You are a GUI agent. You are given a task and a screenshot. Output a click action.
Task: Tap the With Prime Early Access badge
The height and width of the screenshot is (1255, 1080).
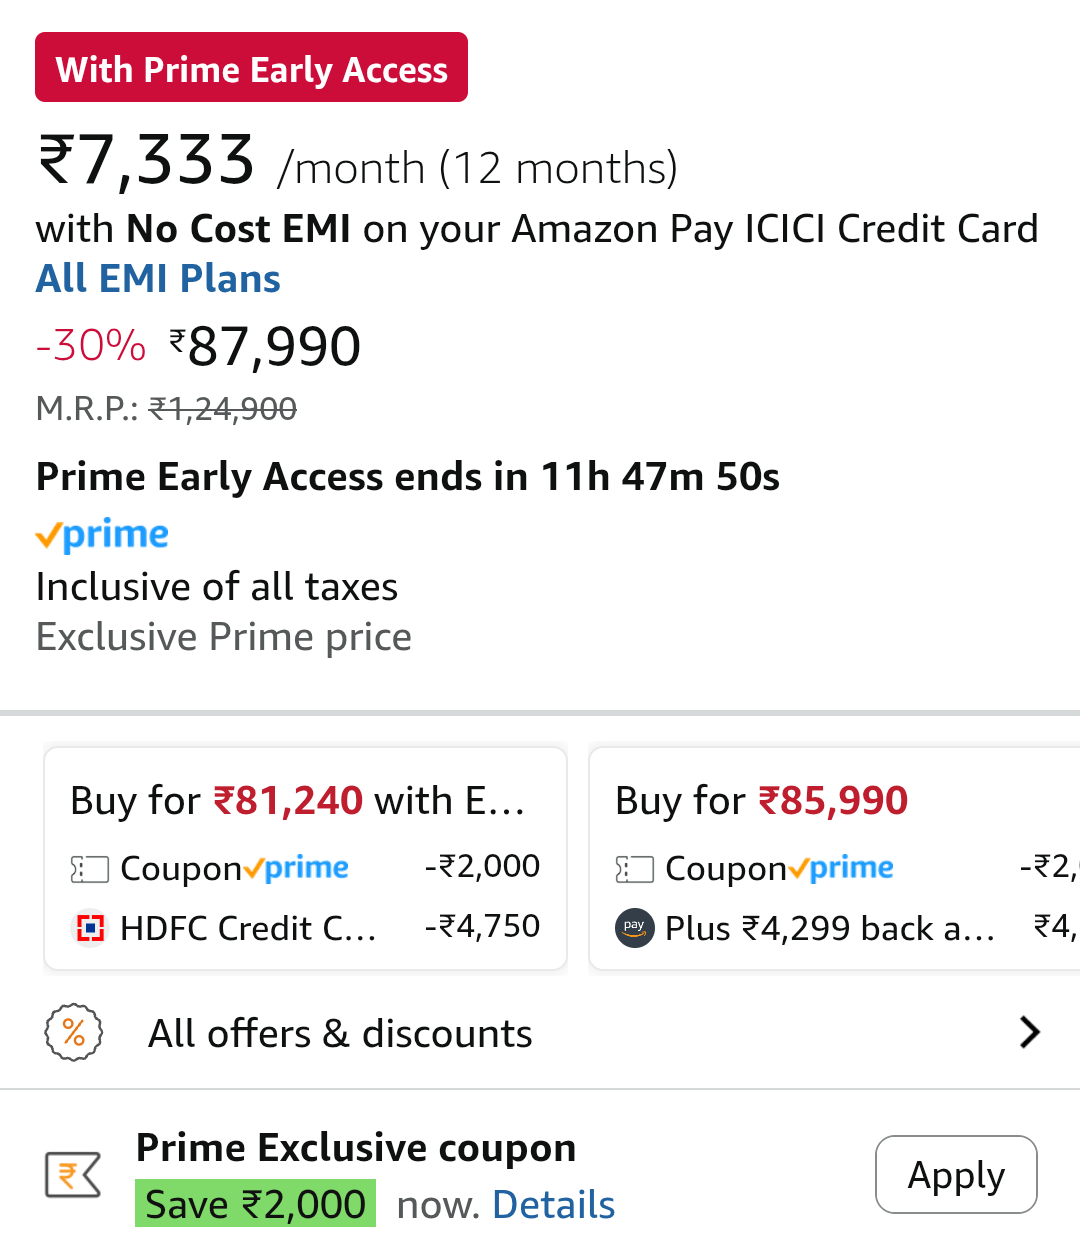coord(251,68)
